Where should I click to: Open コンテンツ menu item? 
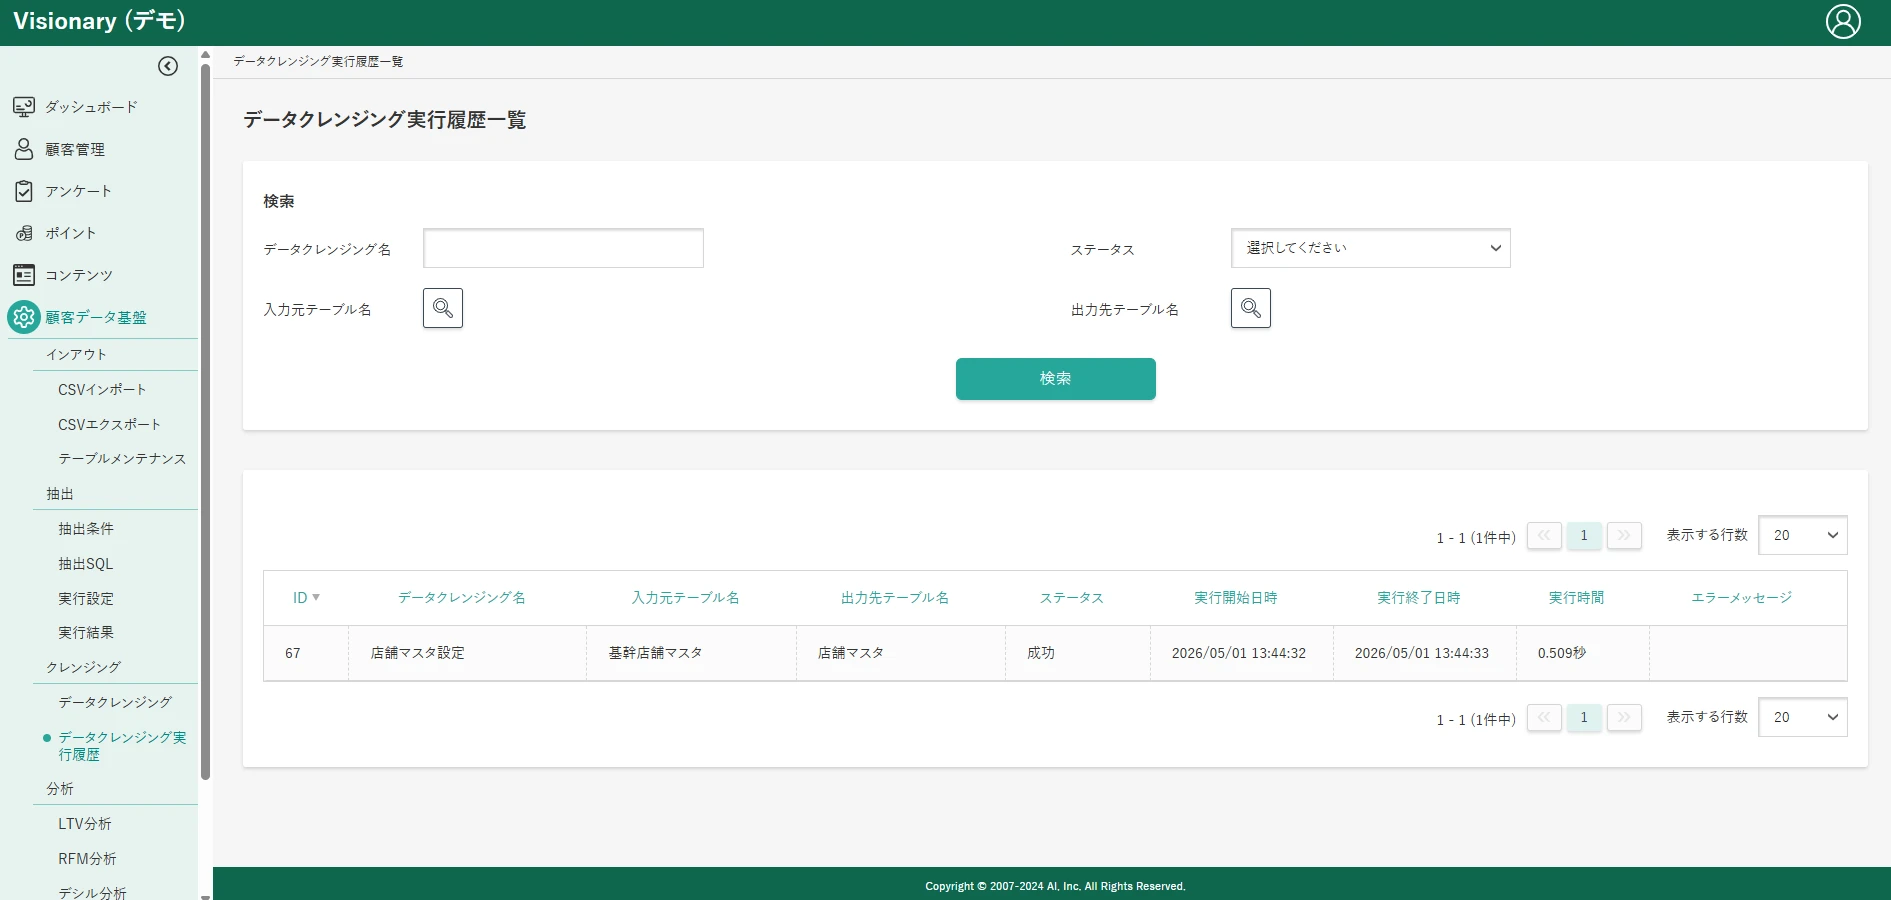79,275
